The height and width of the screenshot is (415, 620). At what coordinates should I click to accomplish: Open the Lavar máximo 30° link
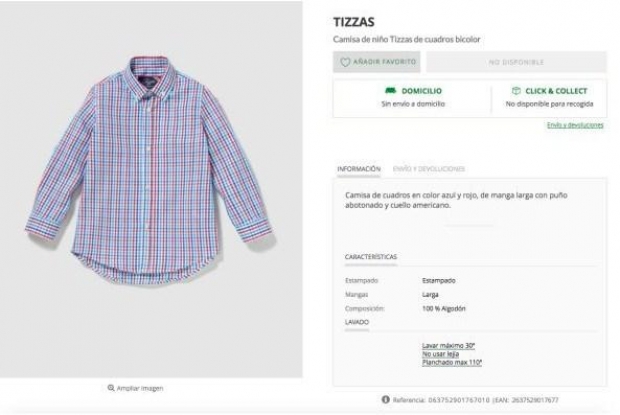pyautogui.click(x=451, y=345)
